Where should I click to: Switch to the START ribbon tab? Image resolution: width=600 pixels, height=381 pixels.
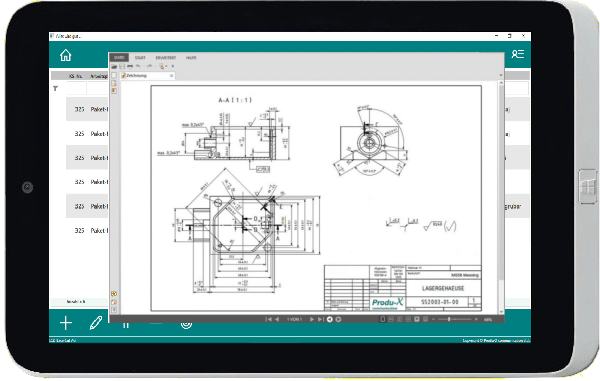click(140, 58)
